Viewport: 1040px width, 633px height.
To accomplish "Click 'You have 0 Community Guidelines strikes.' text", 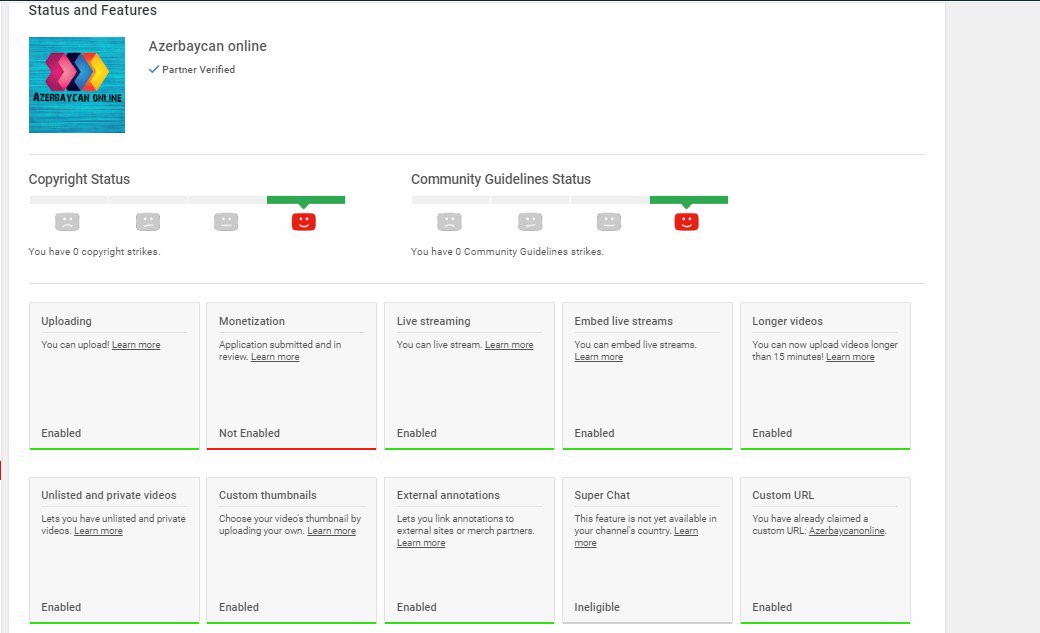I will (x=507, y=251).
